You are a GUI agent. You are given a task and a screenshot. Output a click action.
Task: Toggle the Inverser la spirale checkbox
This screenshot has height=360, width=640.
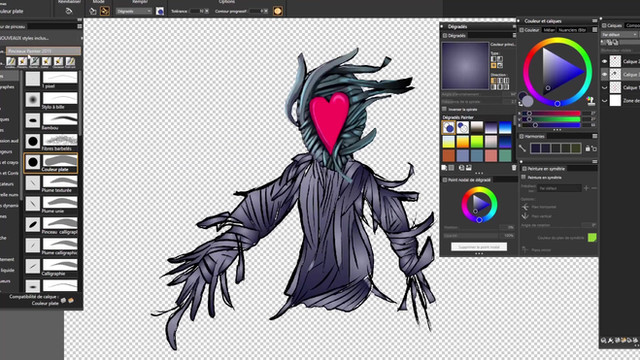[444, 109]
